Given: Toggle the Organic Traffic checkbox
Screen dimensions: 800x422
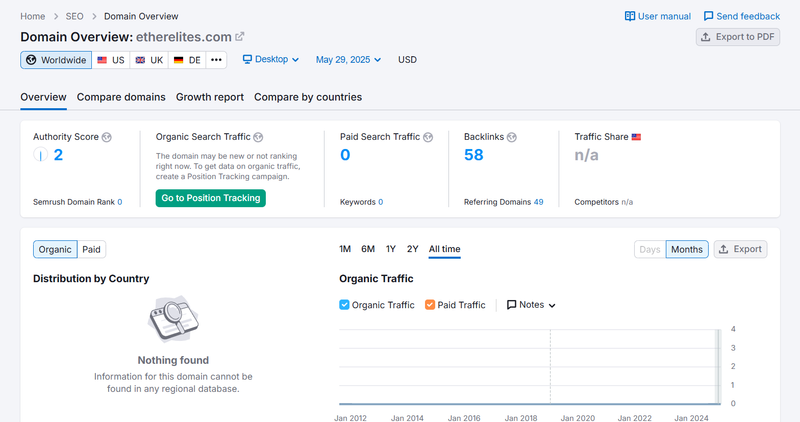Looking at the screenshot, I should click(x=344, y=305).
